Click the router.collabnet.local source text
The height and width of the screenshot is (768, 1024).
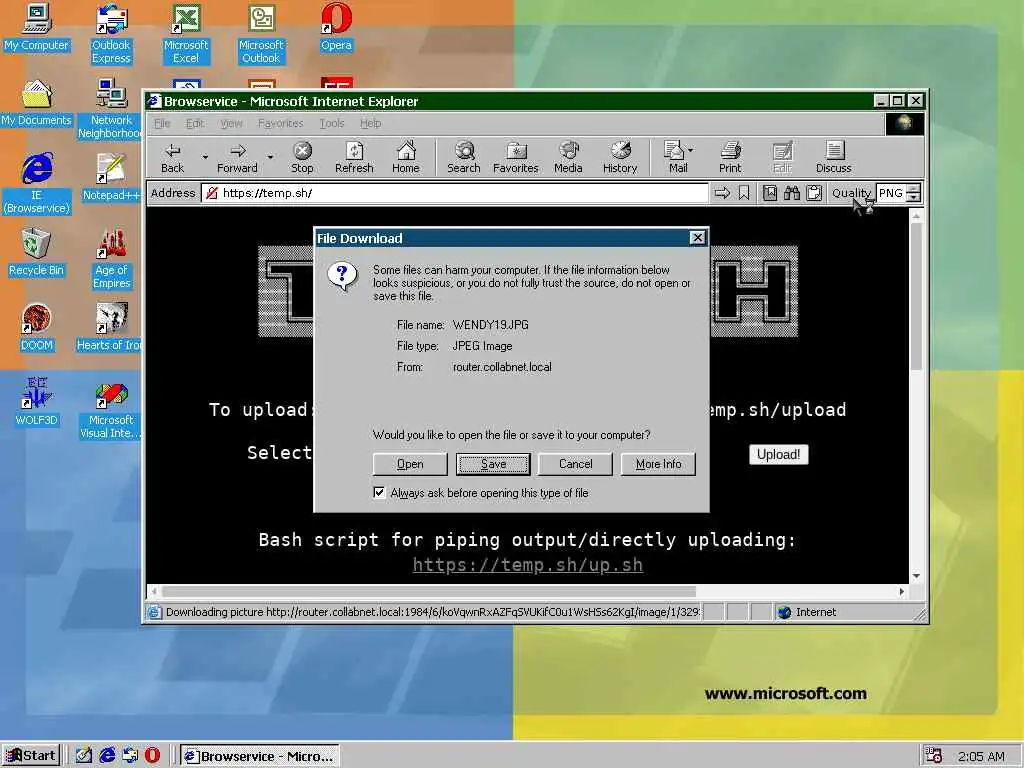tap(502, 367)
